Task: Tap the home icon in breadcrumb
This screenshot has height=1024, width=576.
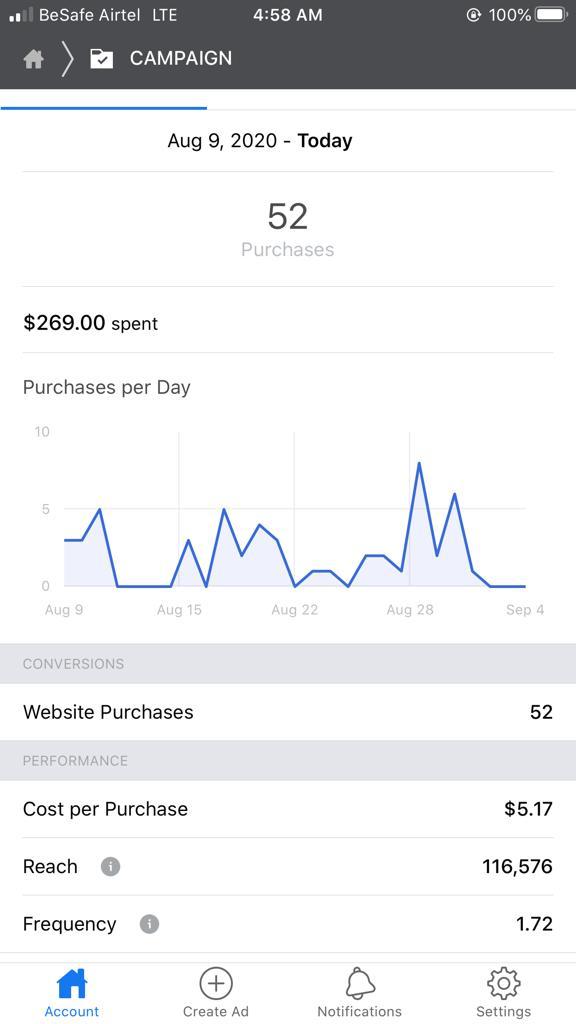Action: [33, 59]
